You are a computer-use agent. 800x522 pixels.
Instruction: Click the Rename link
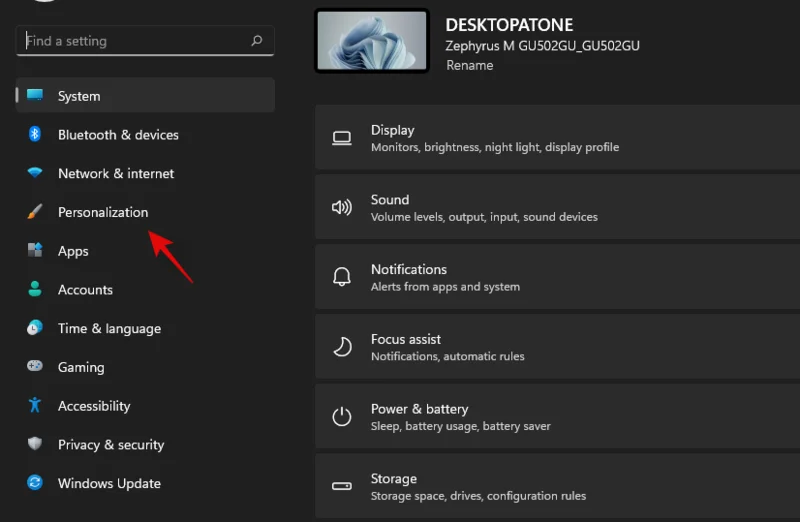(469, 65)
